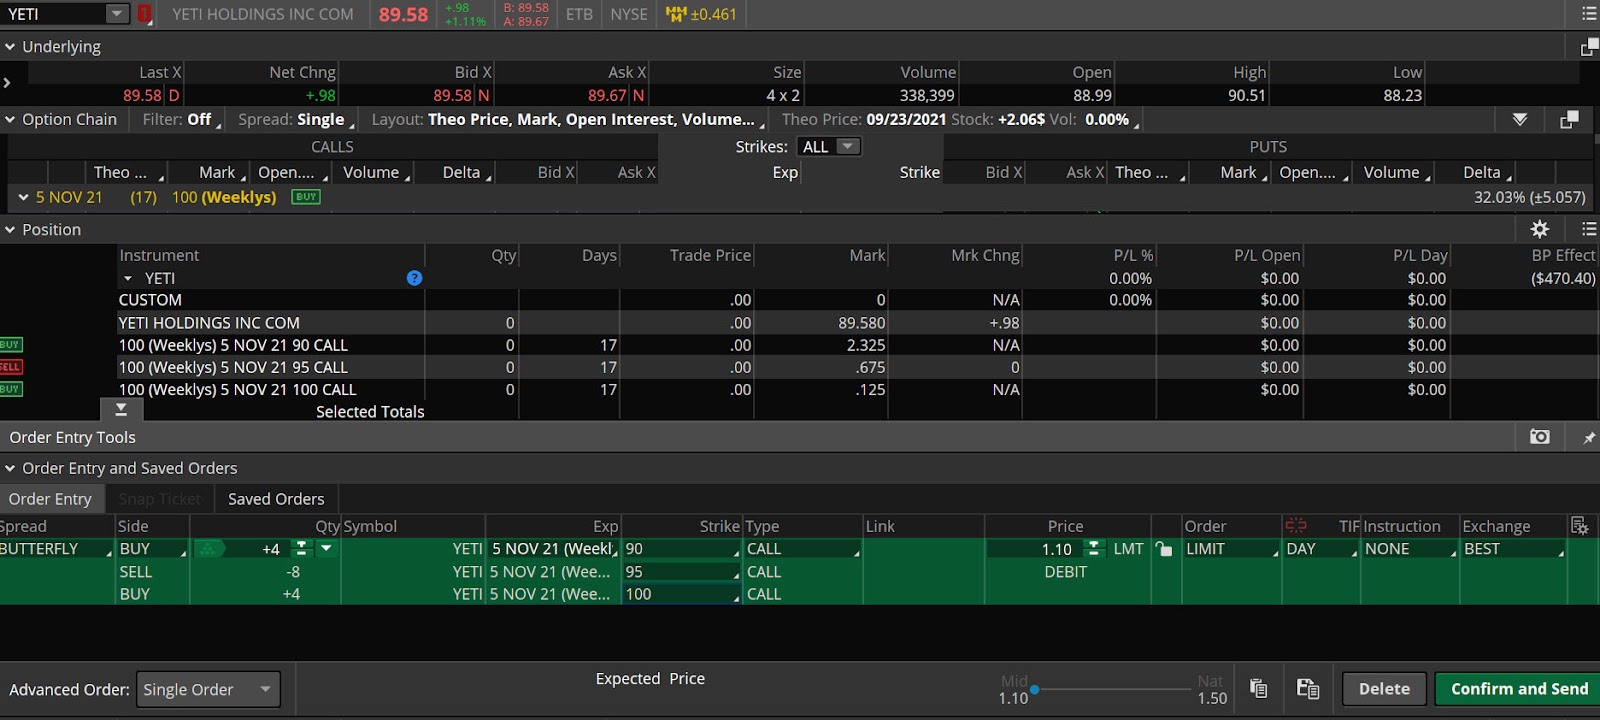Open the CALL type dropdown in first leg

803,549
